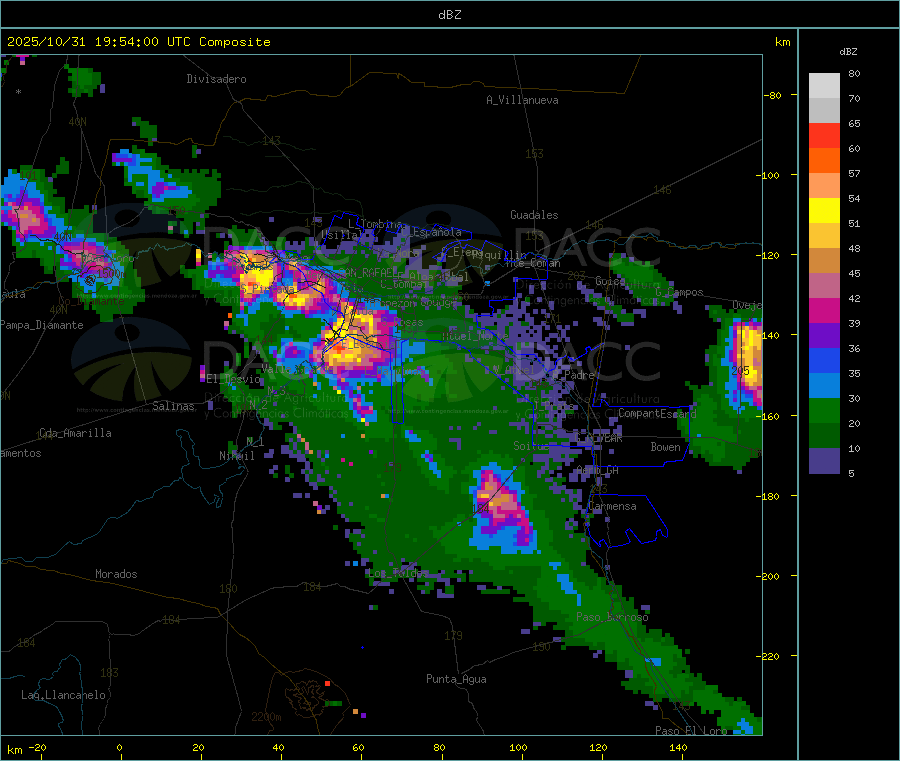
Task: Click the -220 km vertical axis tick
Action: (767, 657)
